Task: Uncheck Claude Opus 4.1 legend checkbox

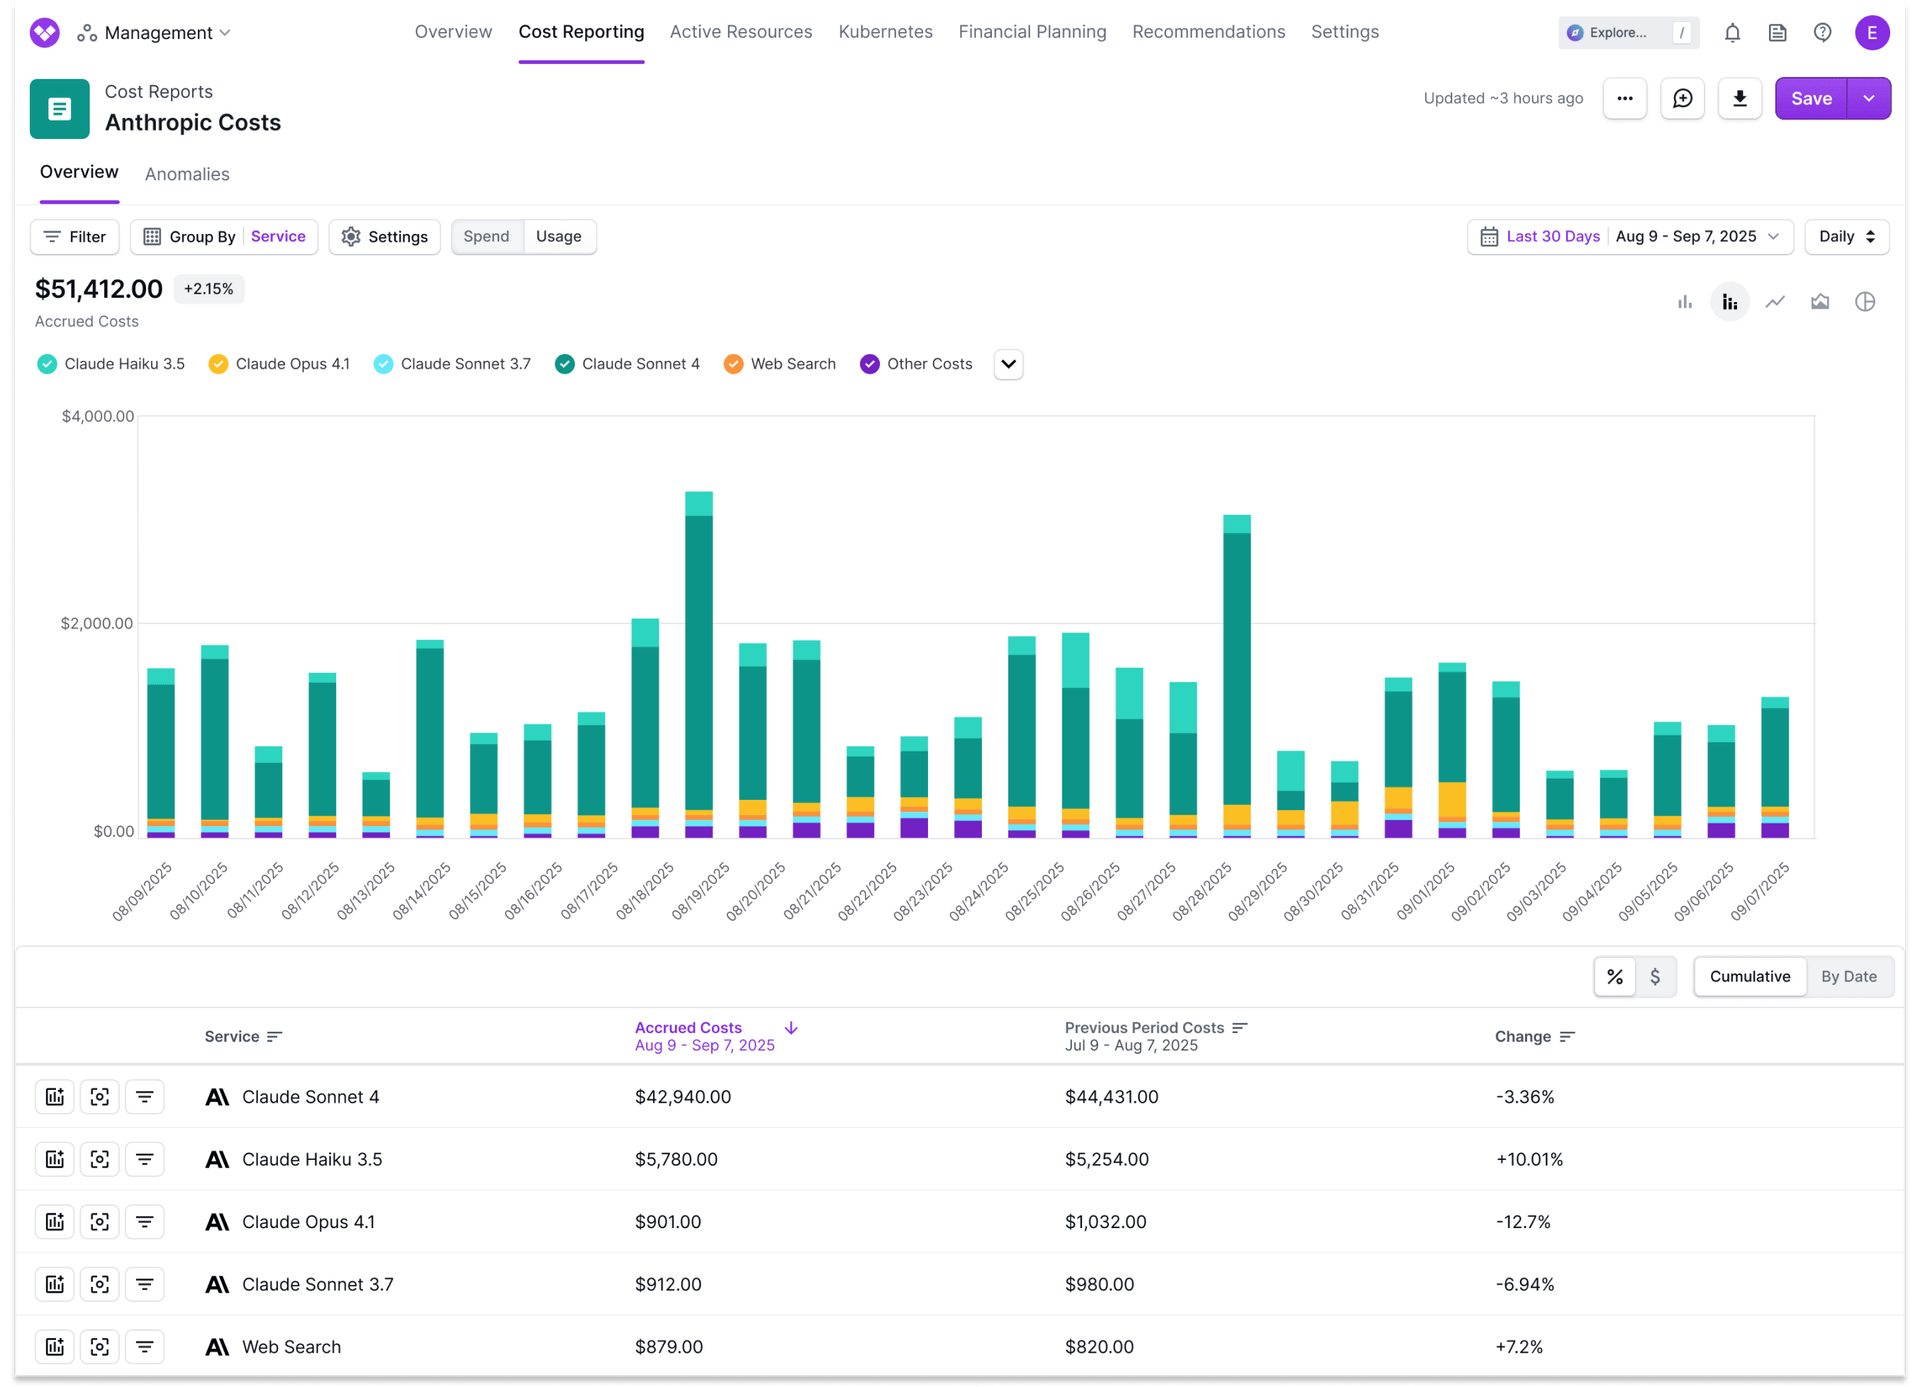Action: pyautogui.click(x=218, y=364)
